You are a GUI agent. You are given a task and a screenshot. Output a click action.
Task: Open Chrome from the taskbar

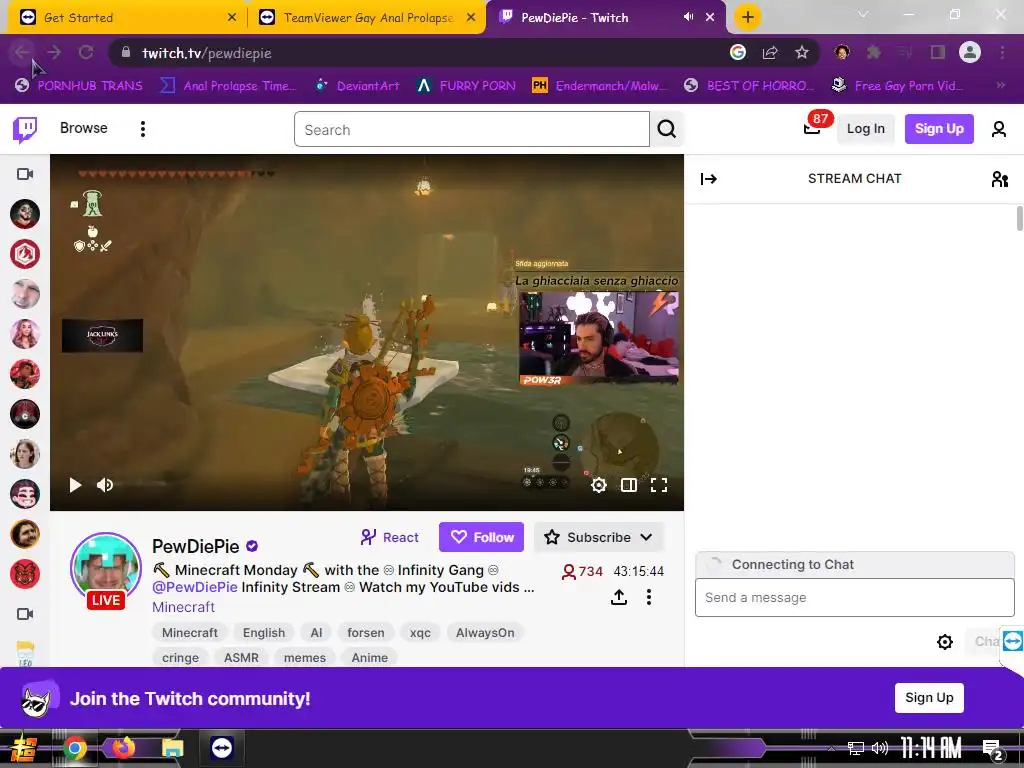(75, 748)
